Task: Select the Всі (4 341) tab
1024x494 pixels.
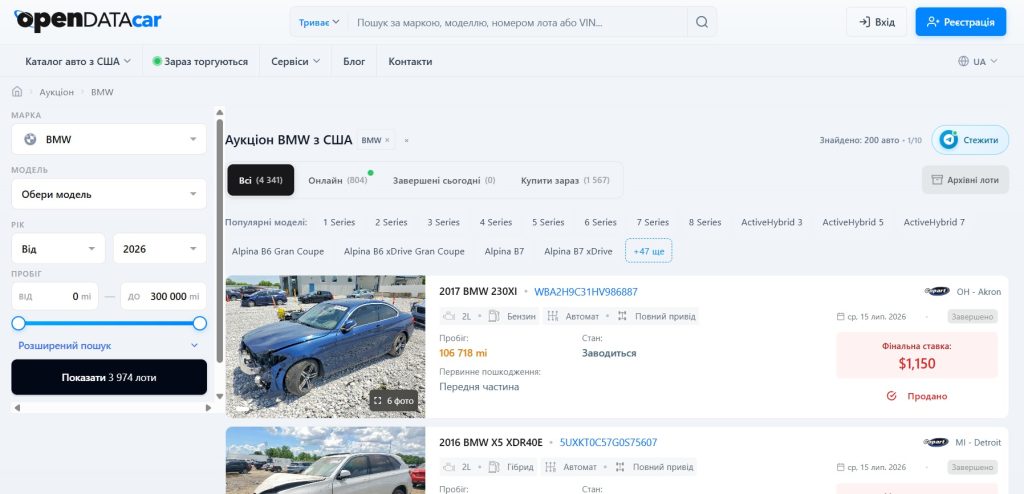Action: click(x=261, y=180)
